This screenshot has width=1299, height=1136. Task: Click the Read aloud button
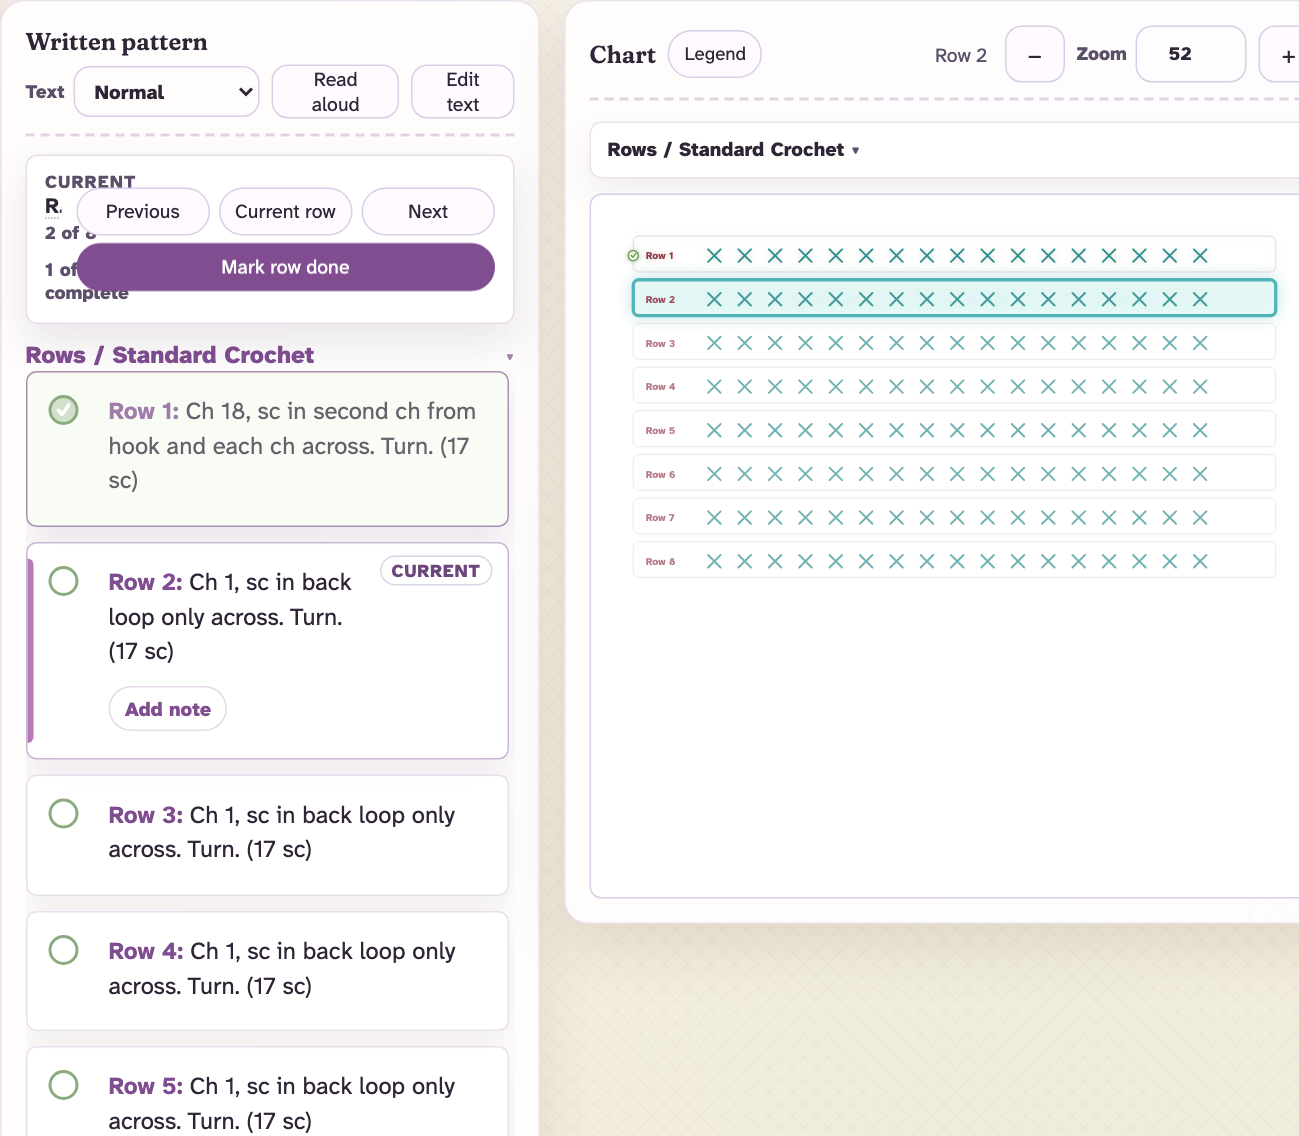pyautogui.click(x=335, y=92)
